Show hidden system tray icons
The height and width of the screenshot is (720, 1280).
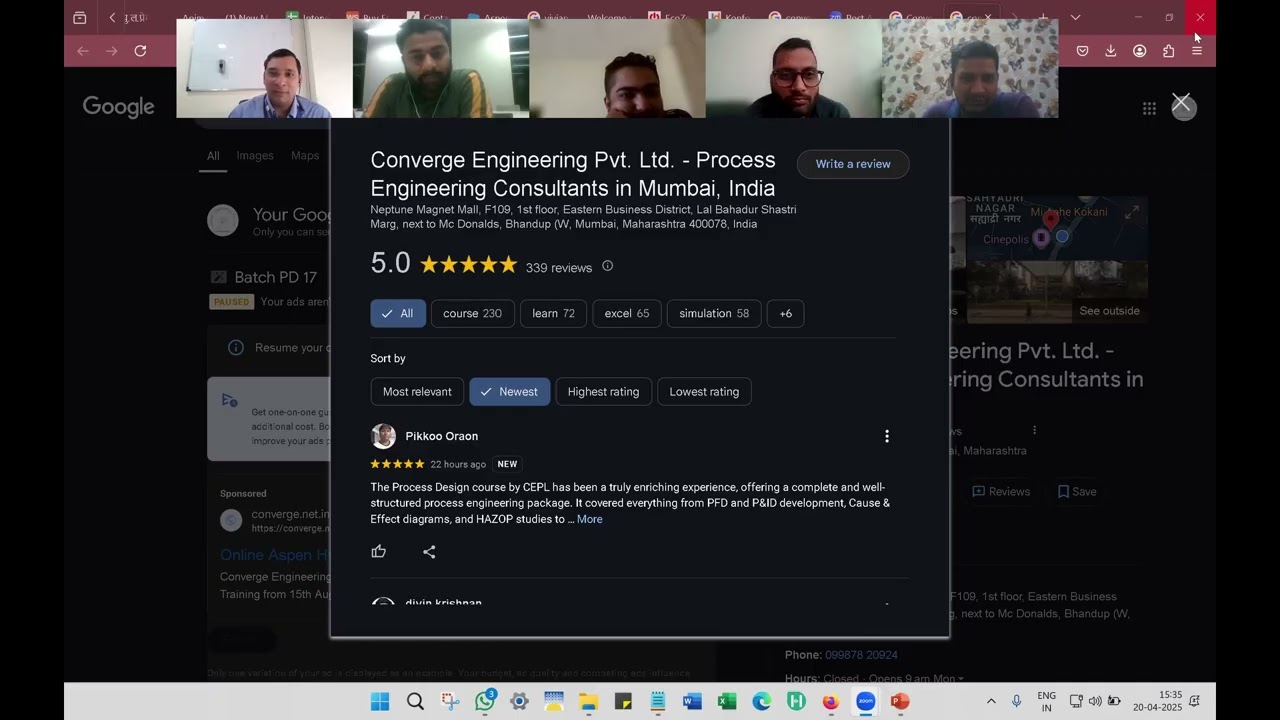click(991, 701)
